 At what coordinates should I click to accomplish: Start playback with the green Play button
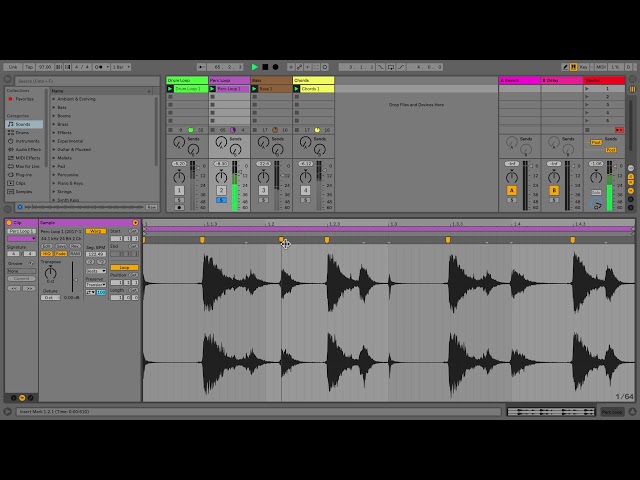click(x=255, y=67)
